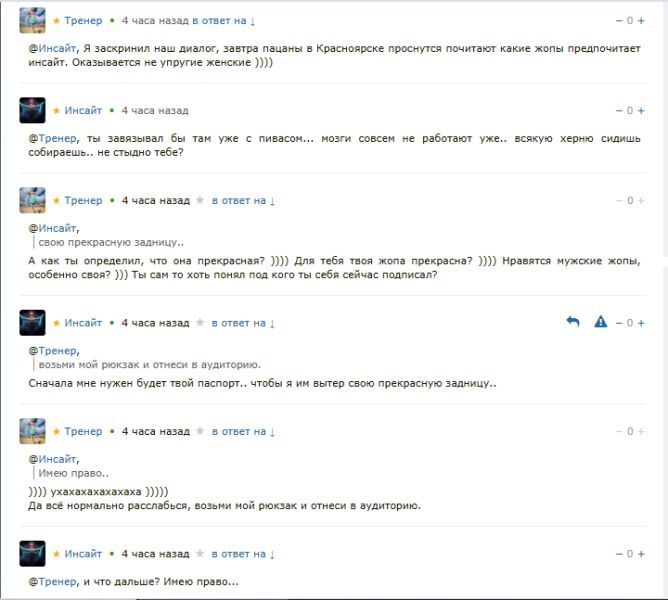Screen dimensions: 668x600
Task: Click plus on the last Инсайт comment
Action: pos(641,554)
